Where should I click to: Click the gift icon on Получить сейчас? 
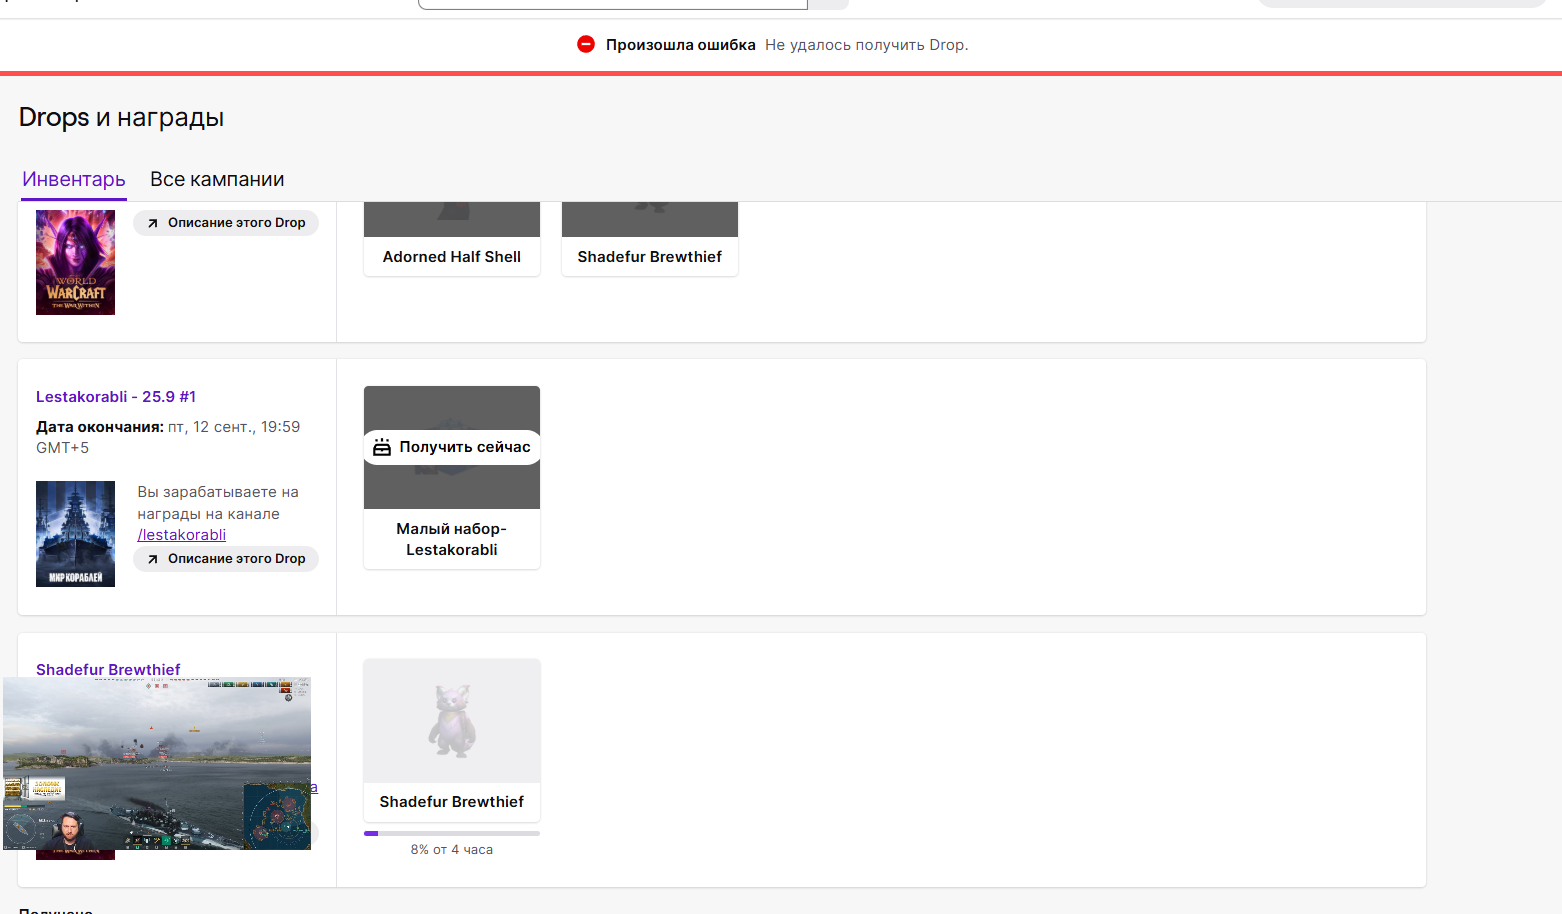tap(382, 447)
